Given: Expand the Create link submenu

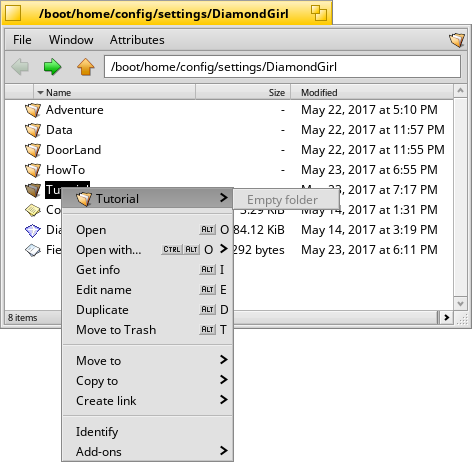Looking at the screenshot, I should (148, 400).
